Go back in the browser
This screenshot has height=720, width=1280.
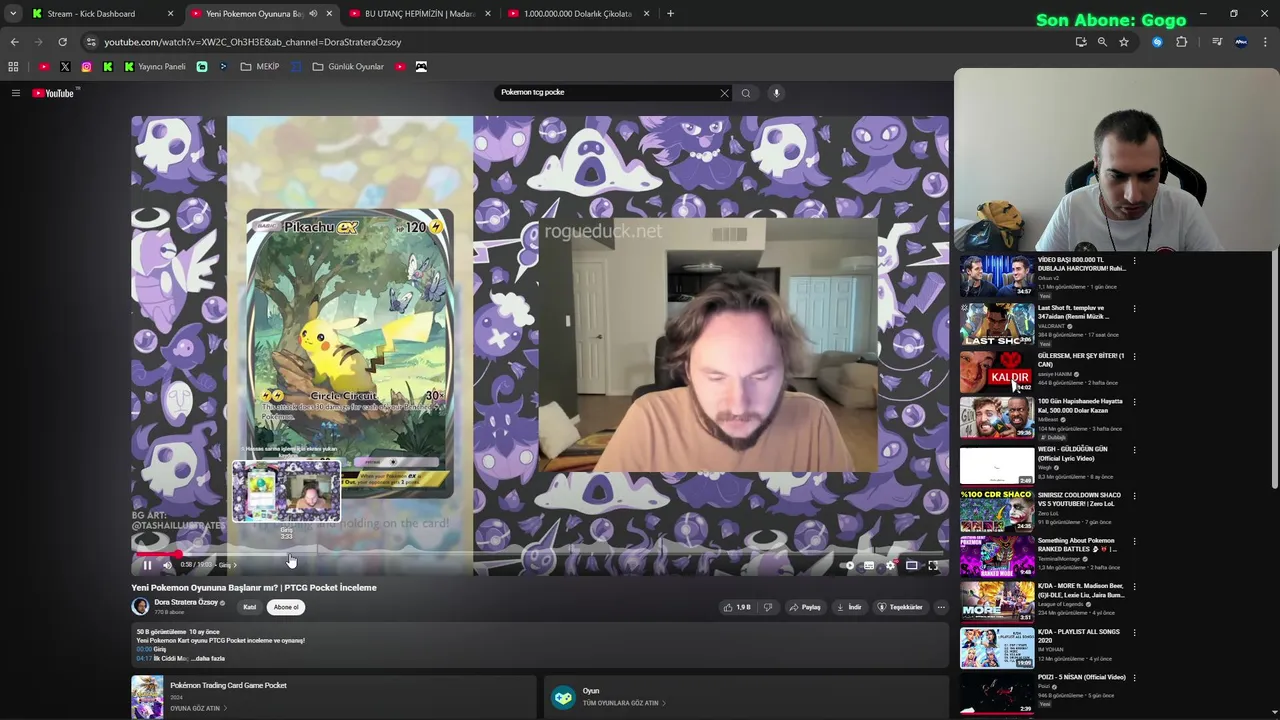(14, 42)
